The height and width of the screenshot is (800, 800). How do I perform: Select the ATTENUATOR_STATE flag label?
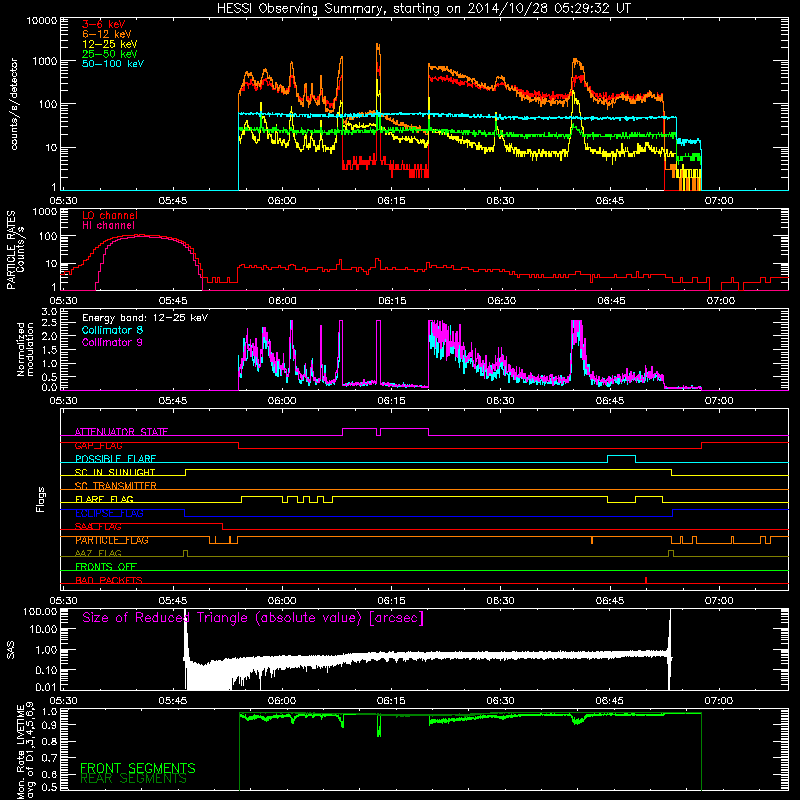(121, 432)
